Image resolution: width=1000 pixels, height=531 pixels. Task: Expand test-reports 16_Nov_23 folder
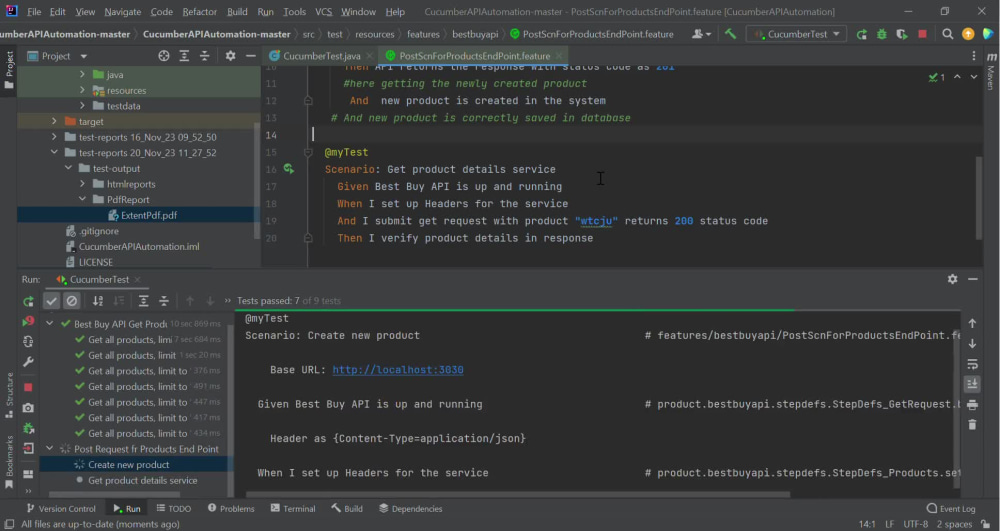tap(54, 137)
